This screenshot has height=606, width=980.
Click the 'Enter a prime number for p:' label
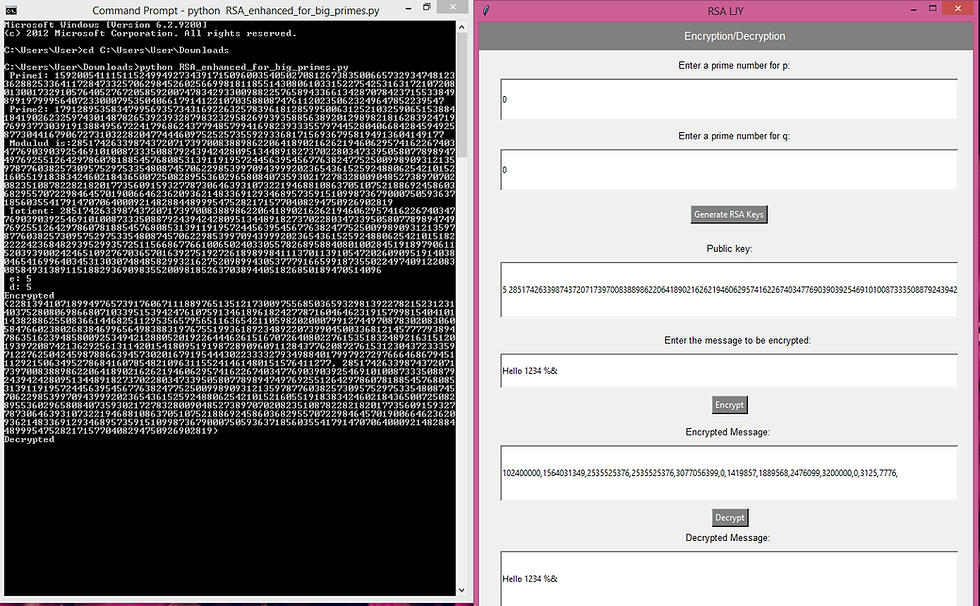click(x=734, y=65)
